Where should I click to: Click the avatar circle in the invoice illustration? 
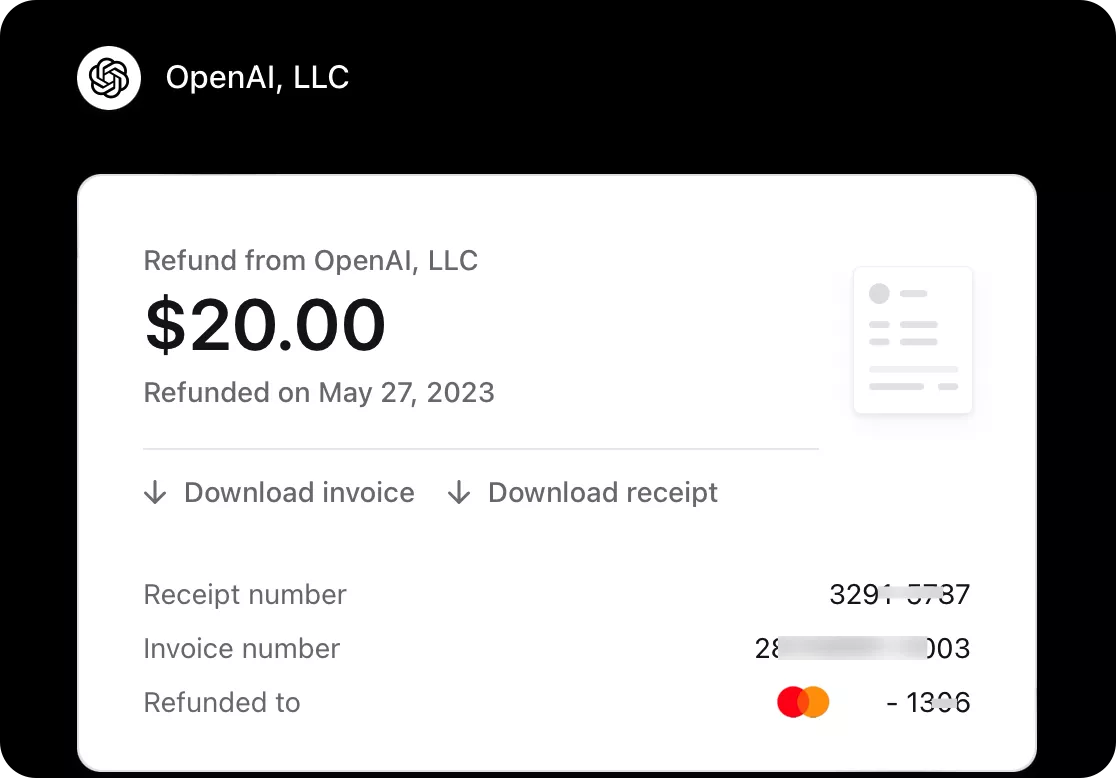879,294
